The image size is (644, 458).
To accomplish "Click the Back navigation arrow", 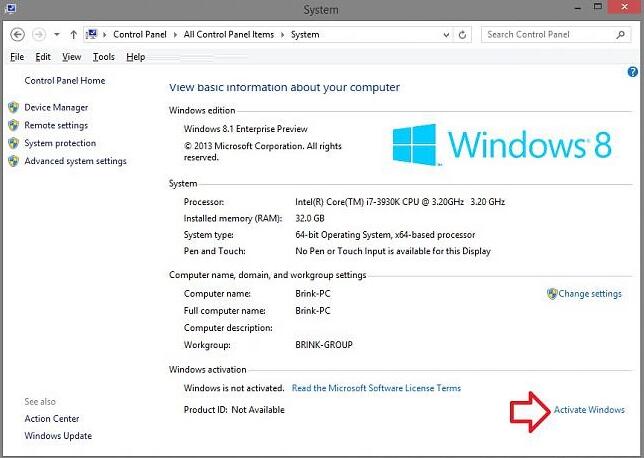I will [x=18, y=35].
